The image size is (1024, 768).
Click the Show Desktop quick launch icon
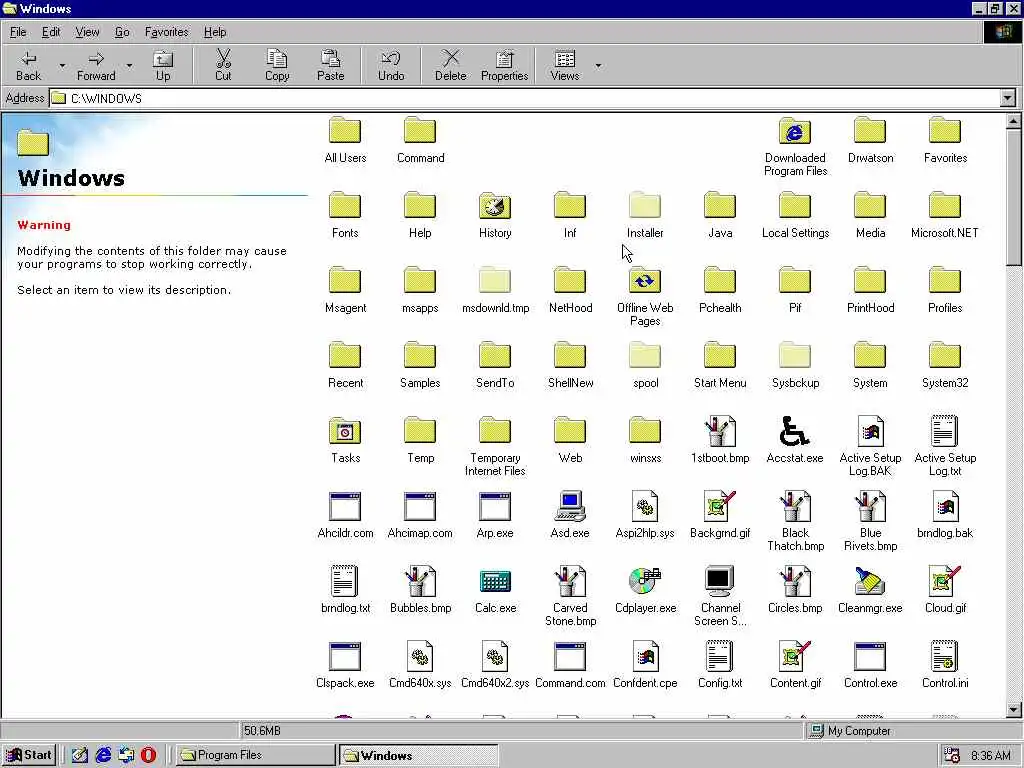pos(80,755)
